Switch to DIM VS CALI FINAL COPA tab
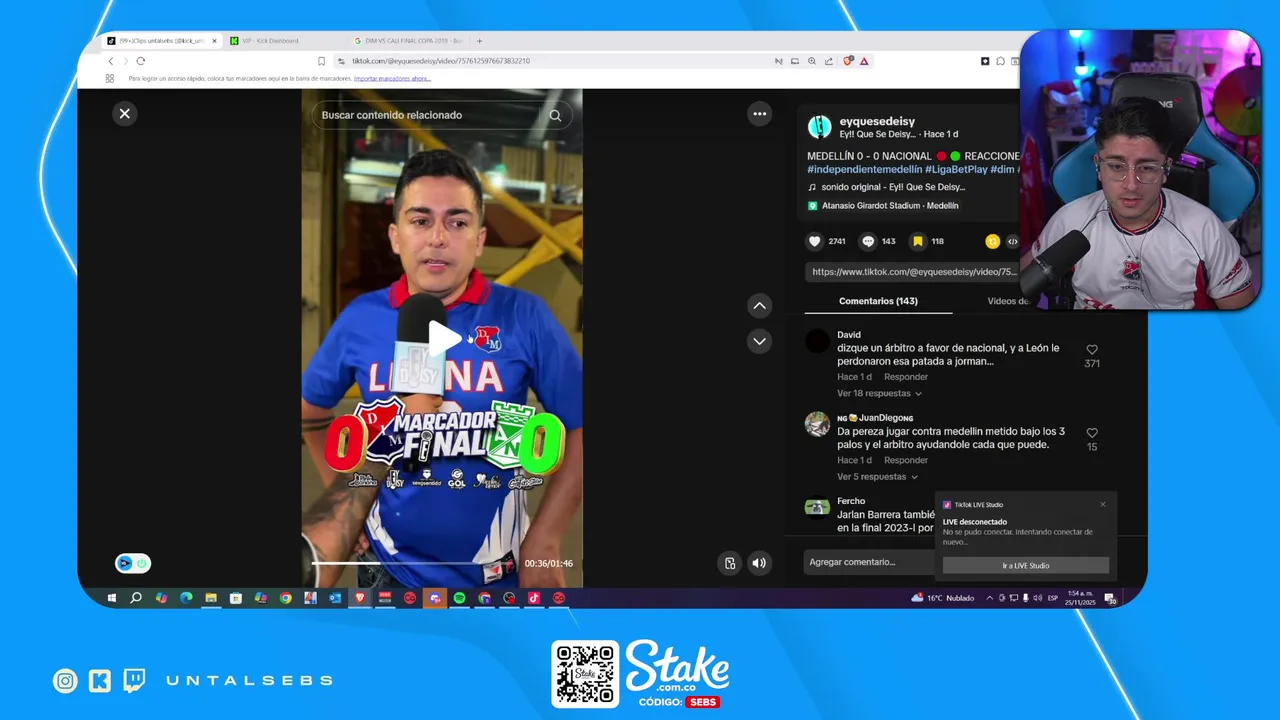 (412, 41)
